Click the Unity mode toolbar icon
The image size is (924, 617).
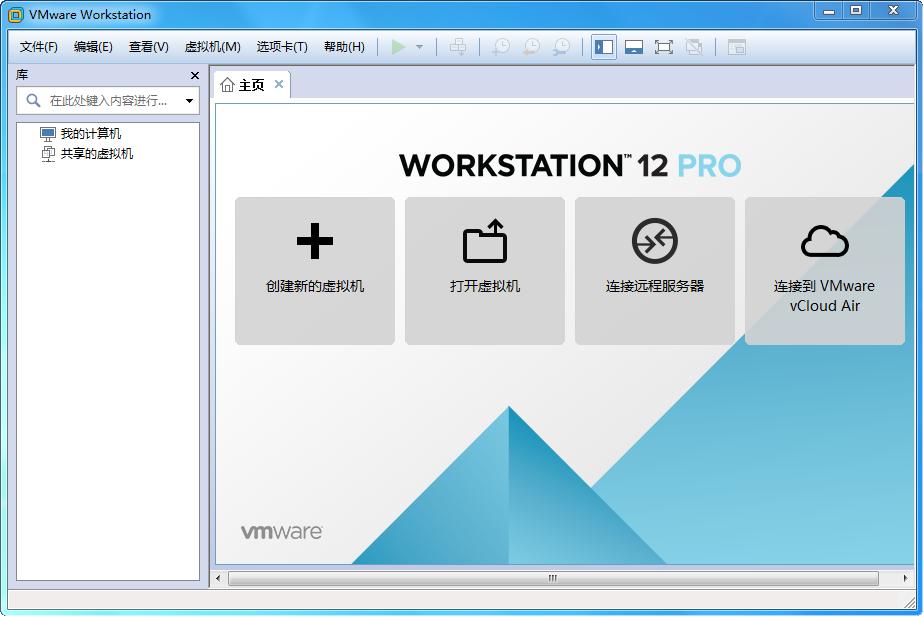pos(694,47)
